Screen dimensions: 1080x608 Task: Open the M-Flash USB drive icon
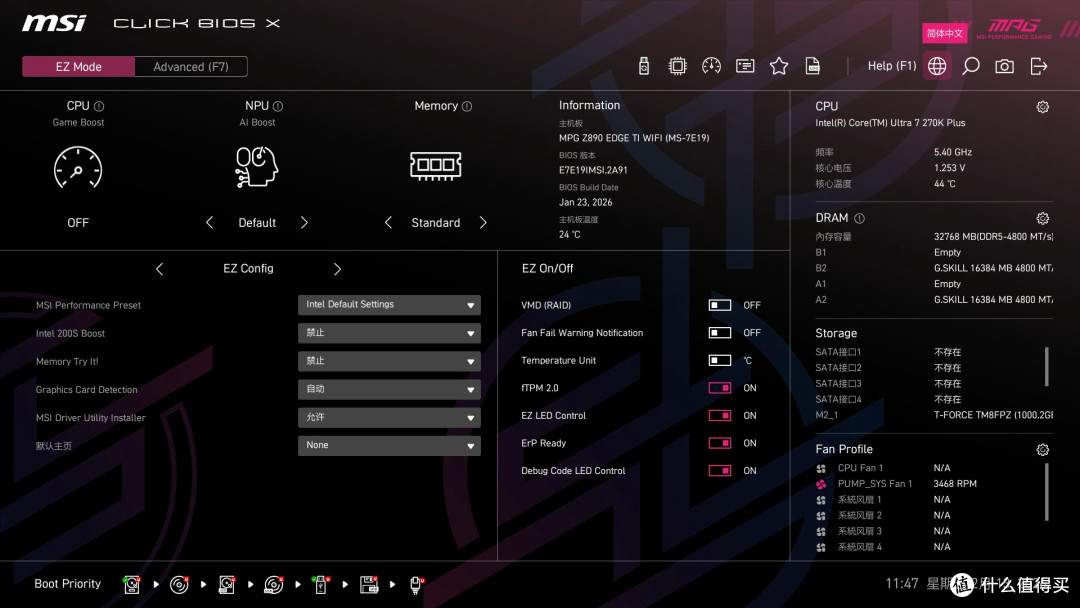pos(643,66)
